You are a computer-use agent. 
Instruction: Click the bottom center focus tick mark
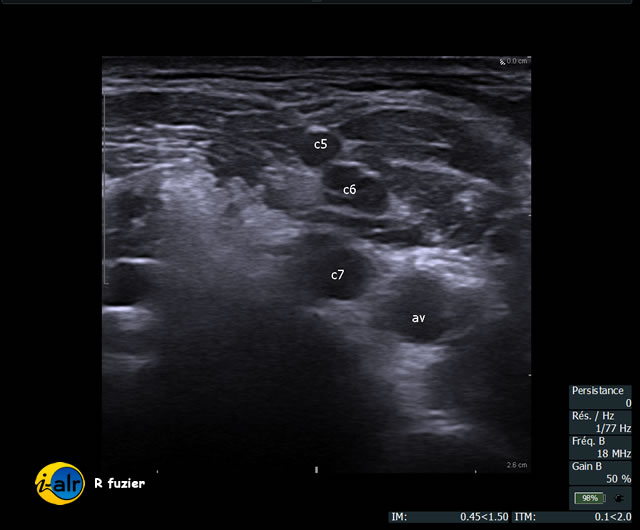click(x=316, y=468)
